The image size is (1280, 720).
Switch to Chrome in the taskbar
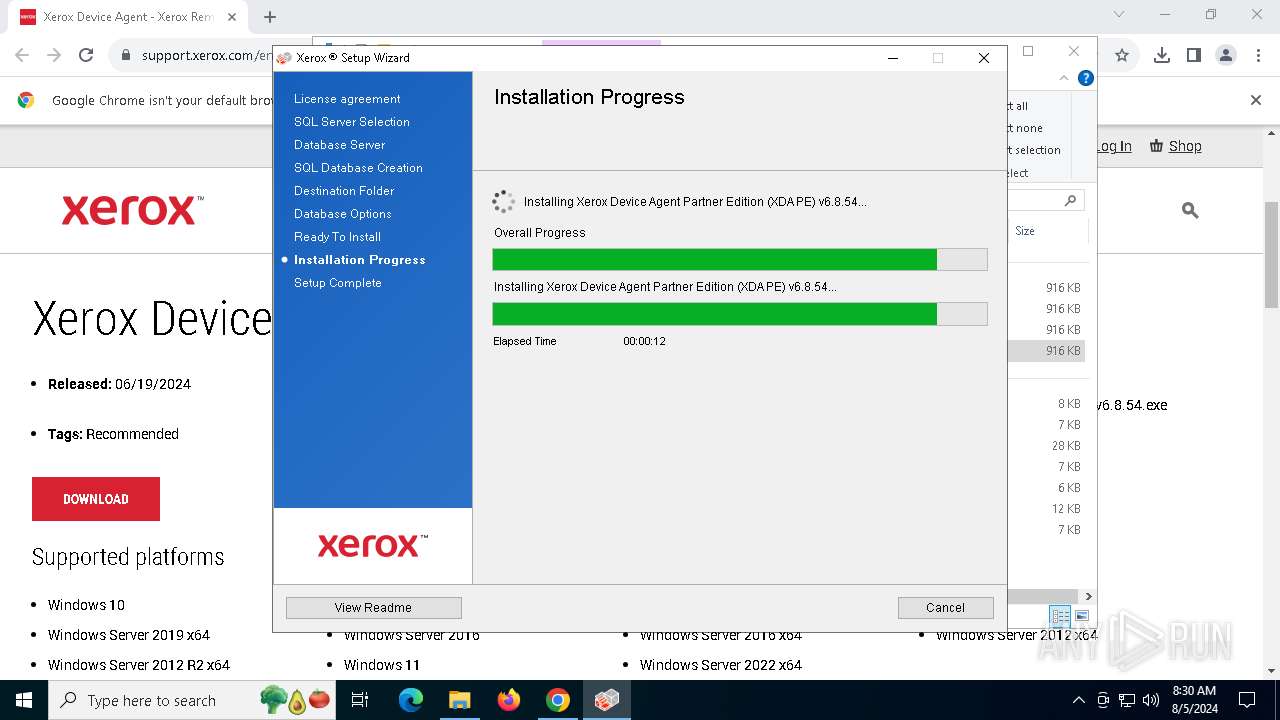558,700
